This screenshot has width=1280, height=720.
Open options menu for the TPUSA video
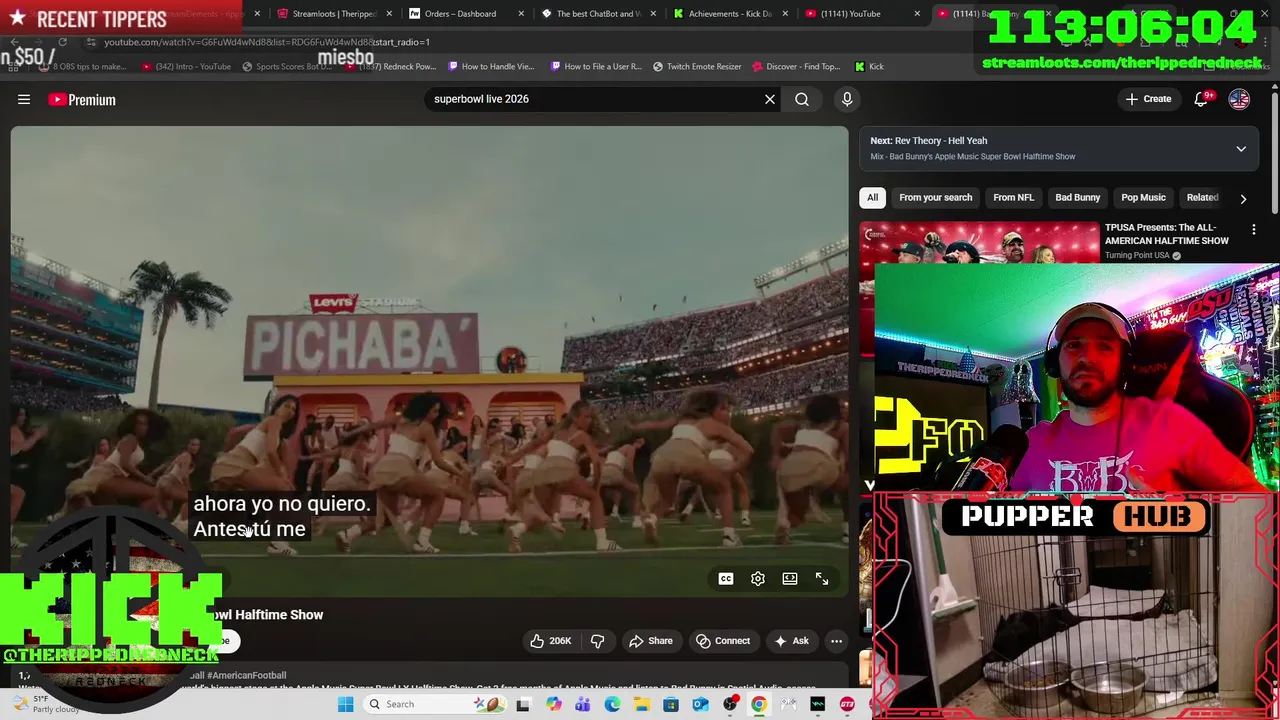(1254, 230)
